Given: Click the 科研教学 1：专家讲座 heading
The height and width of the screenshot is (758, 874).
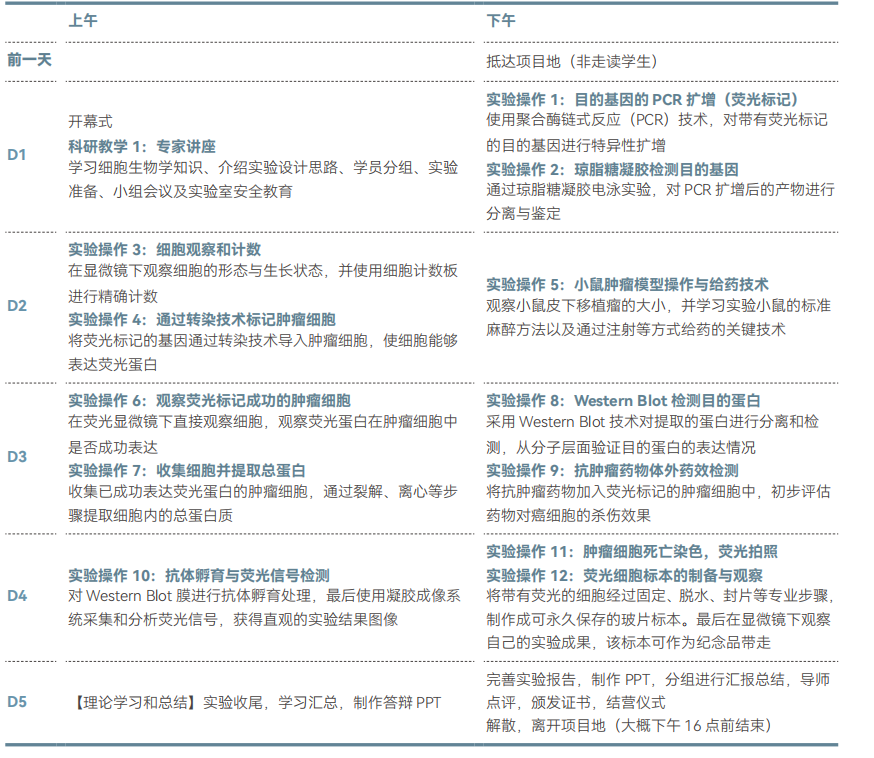Looking at the screenshot, I should [x=141, y=145].
